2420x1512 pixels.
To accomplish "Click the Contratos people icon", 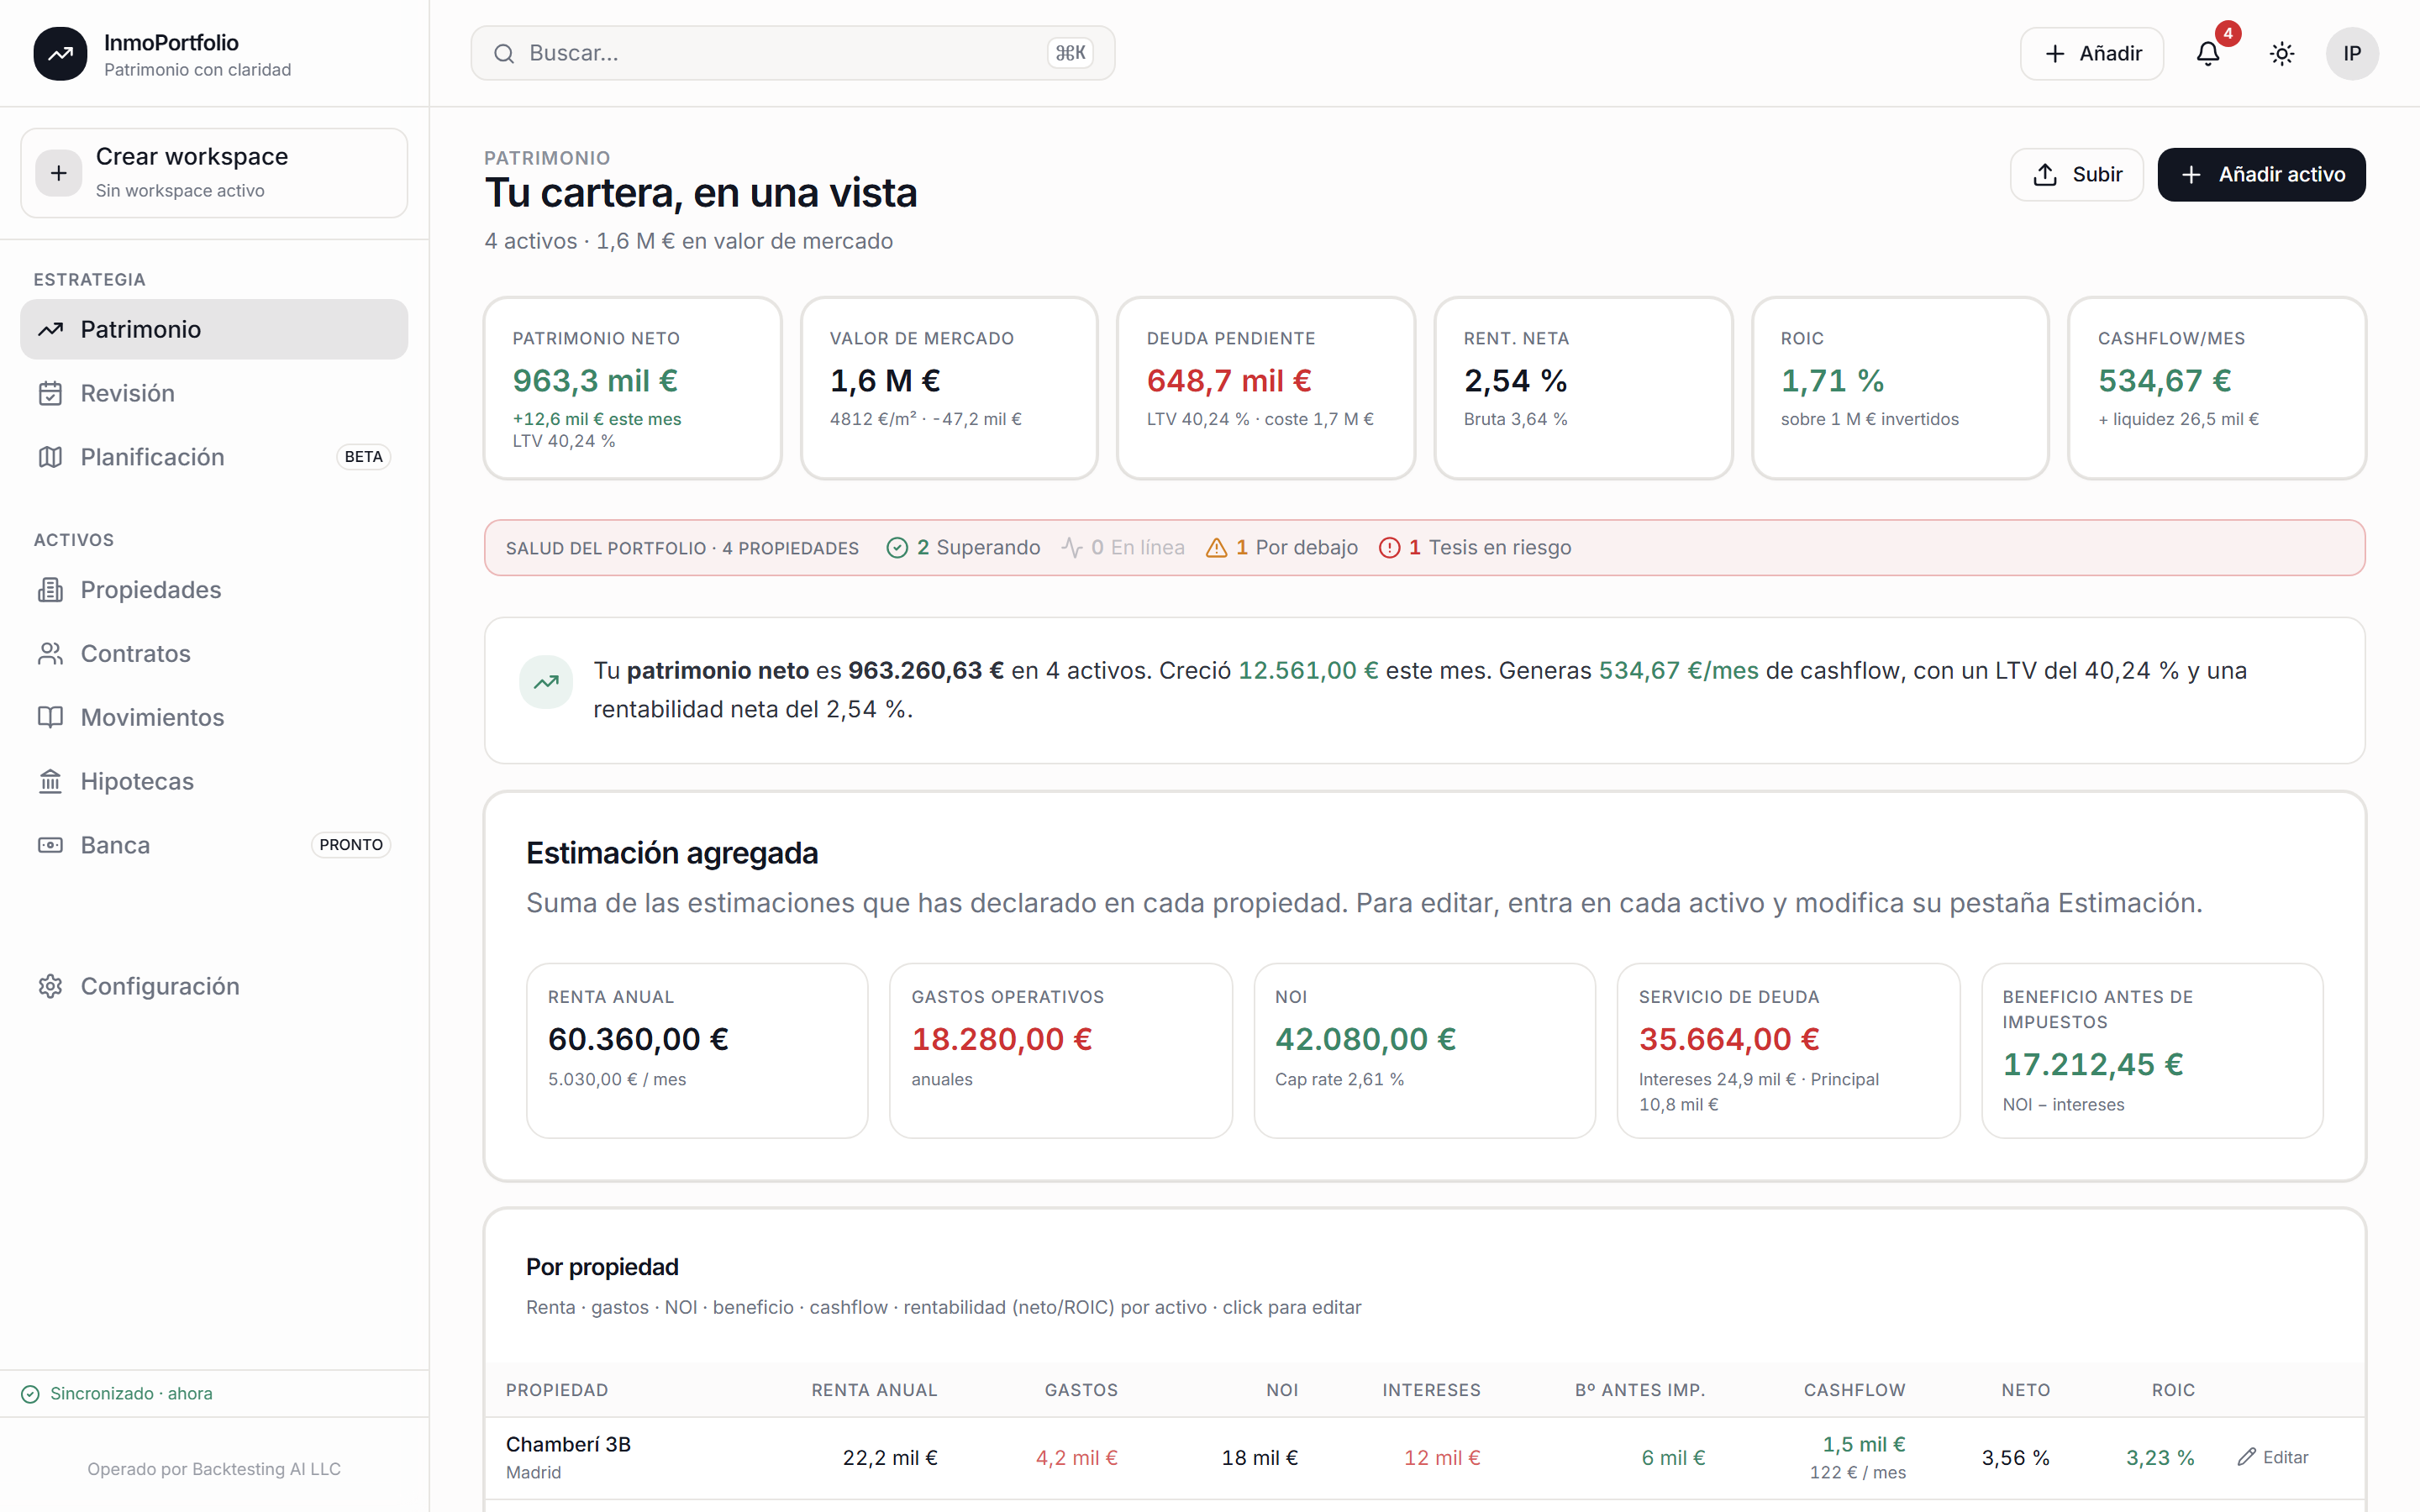I will pos(51,654).
